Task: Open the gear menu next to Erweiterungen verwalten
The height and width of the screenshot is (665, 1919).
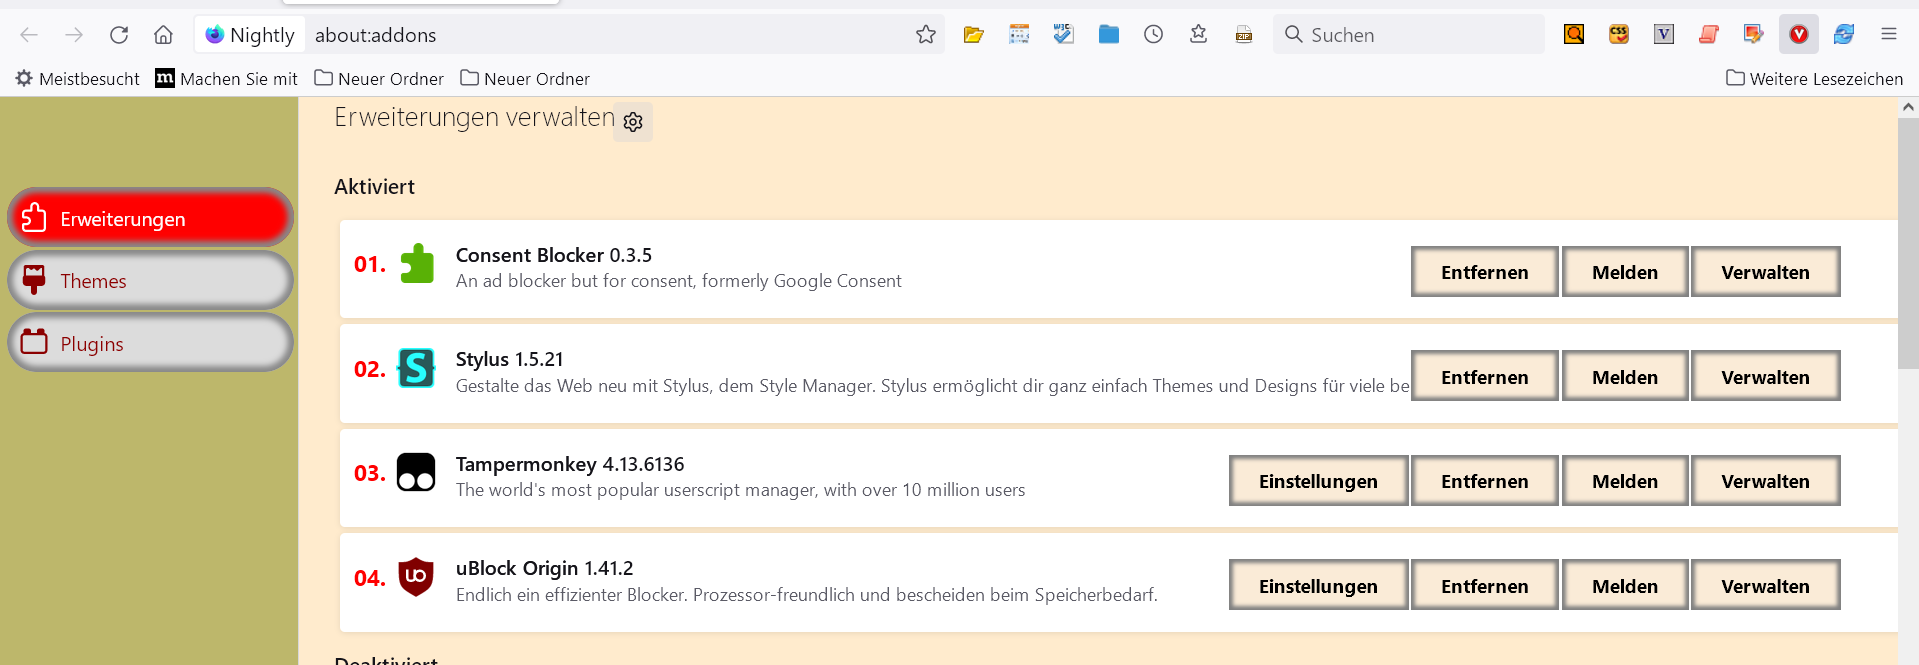Action: 632,122
